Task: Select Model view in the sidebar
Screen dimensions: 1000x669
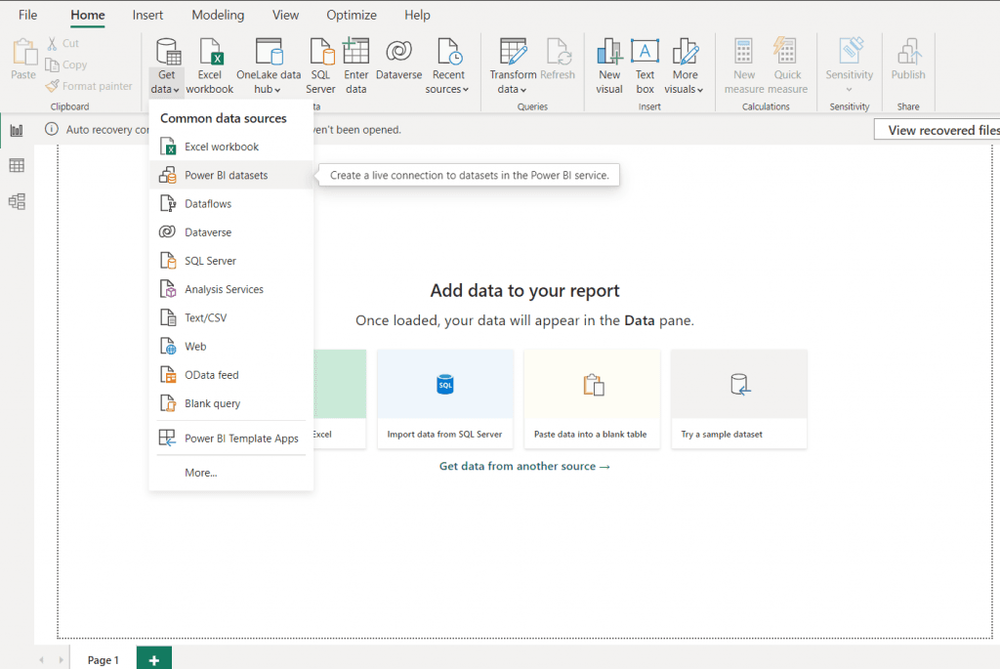Action: click(15, 201)
